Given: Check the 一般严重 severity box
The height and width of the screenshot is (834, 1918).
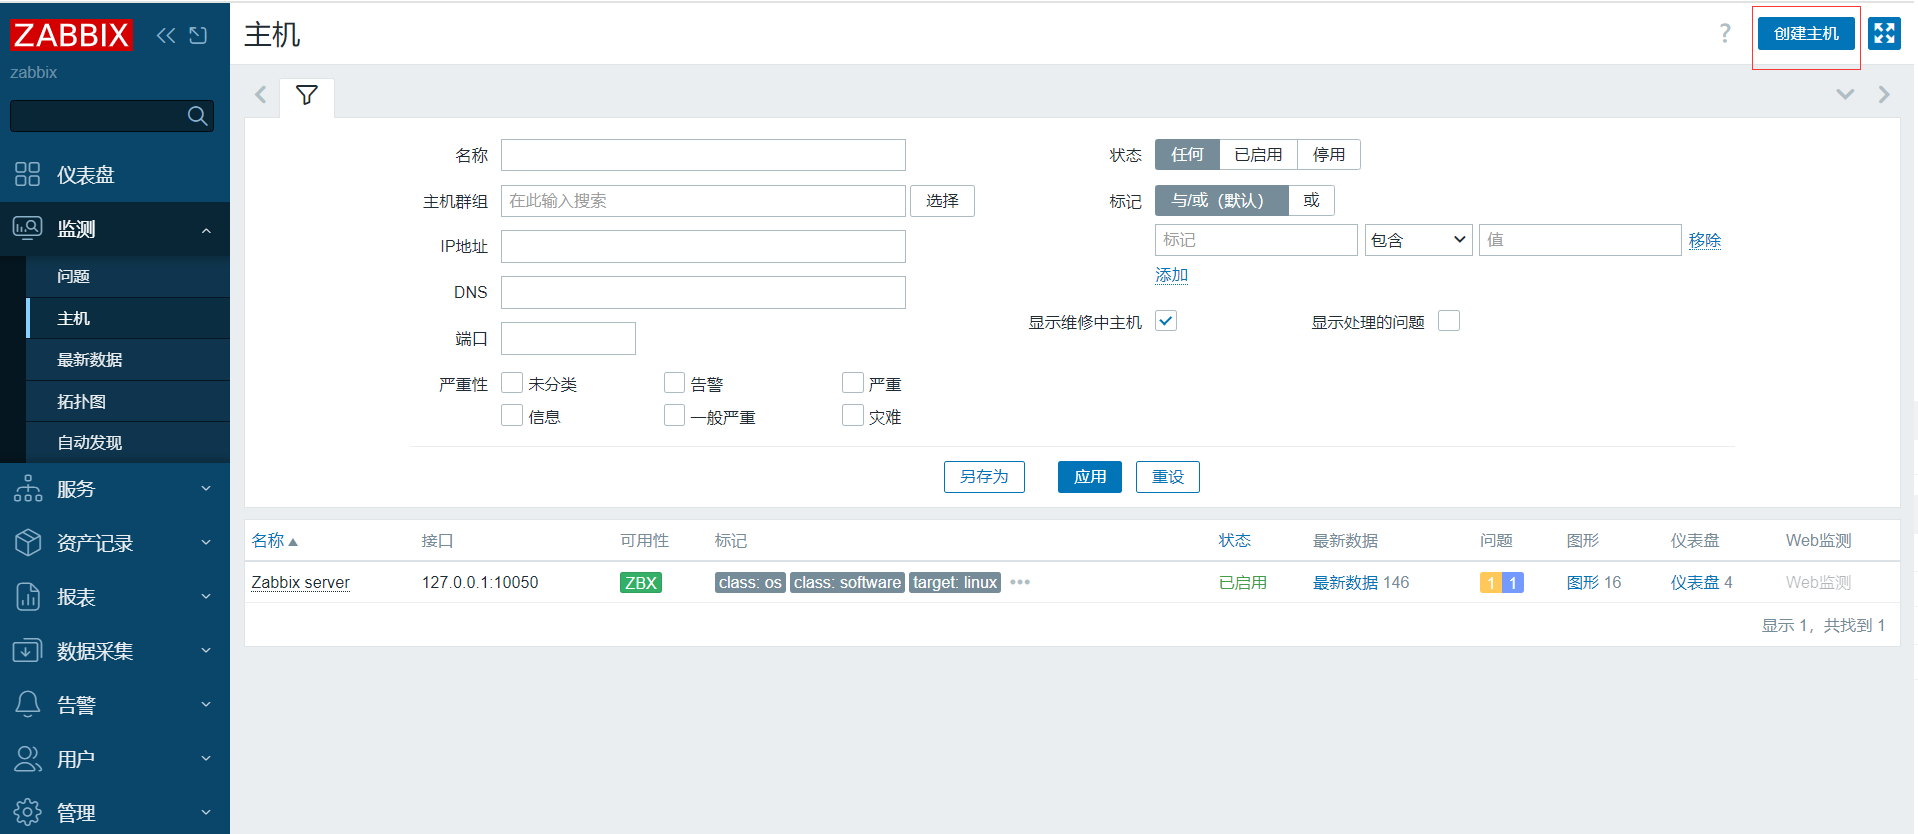Looking at the screenshot, I should pos(675,415).
